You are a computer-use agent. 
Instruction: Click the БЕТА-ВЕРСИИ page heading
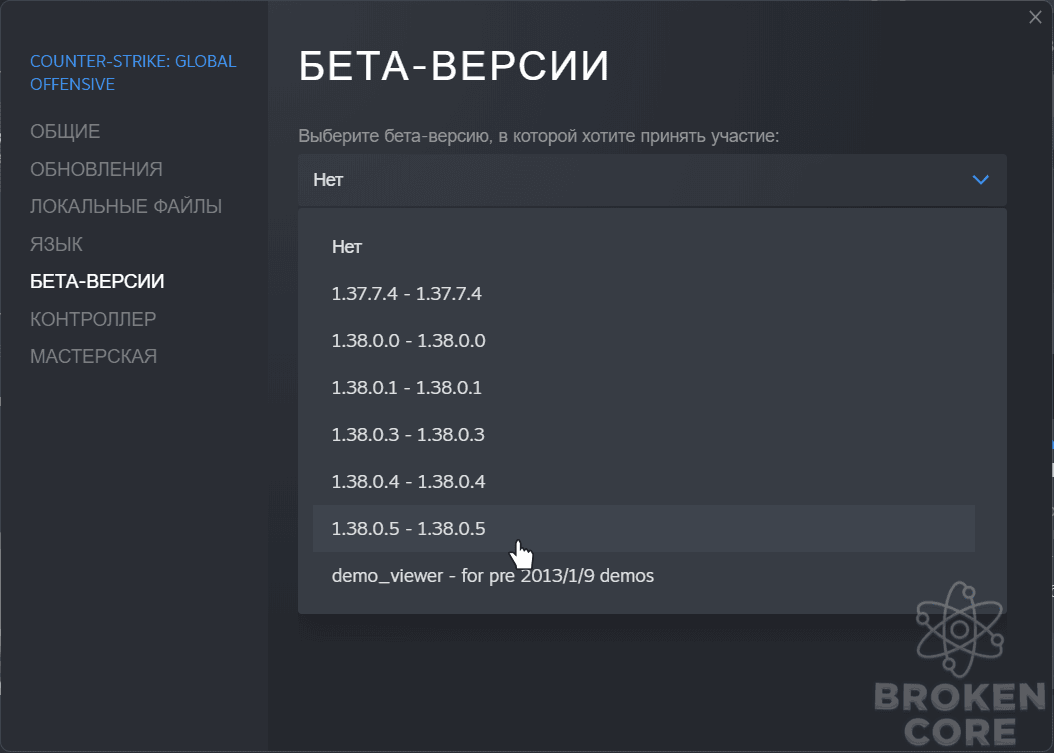(x=454, y=66)
